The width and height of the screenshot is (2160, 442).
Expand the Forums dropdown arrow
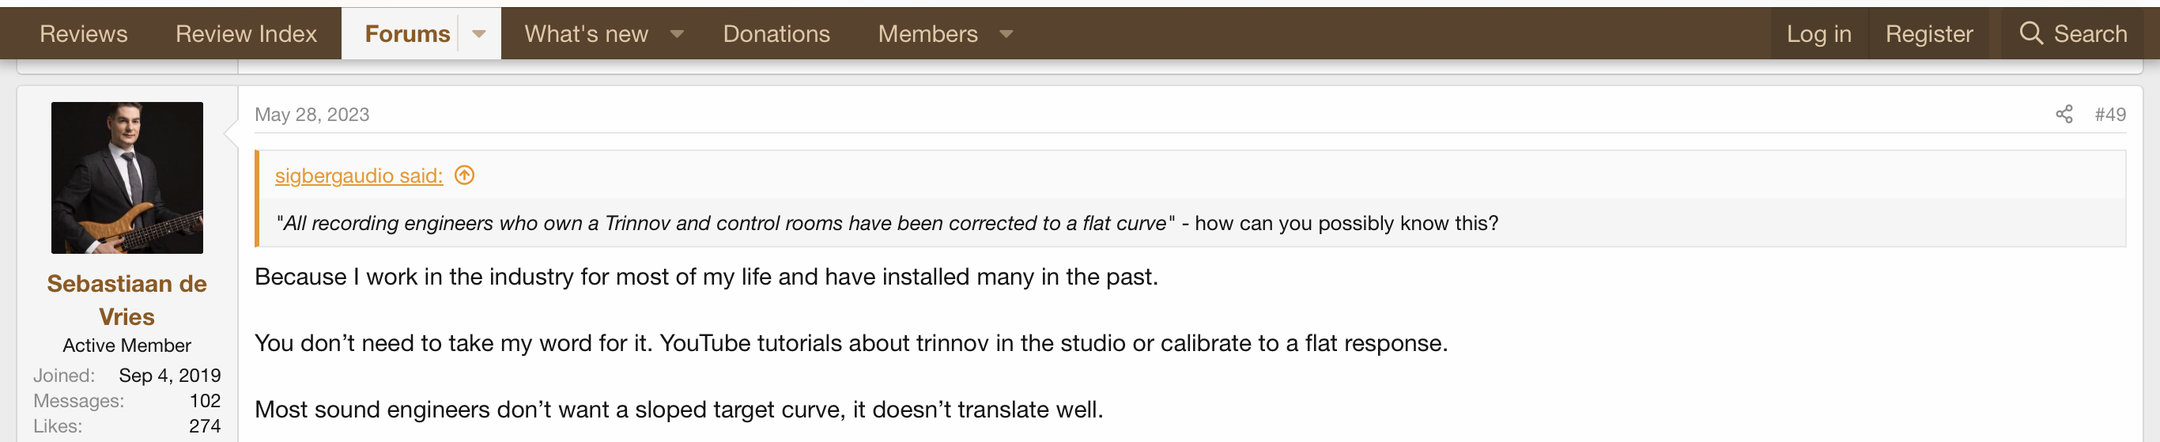(x=479, y=34)
